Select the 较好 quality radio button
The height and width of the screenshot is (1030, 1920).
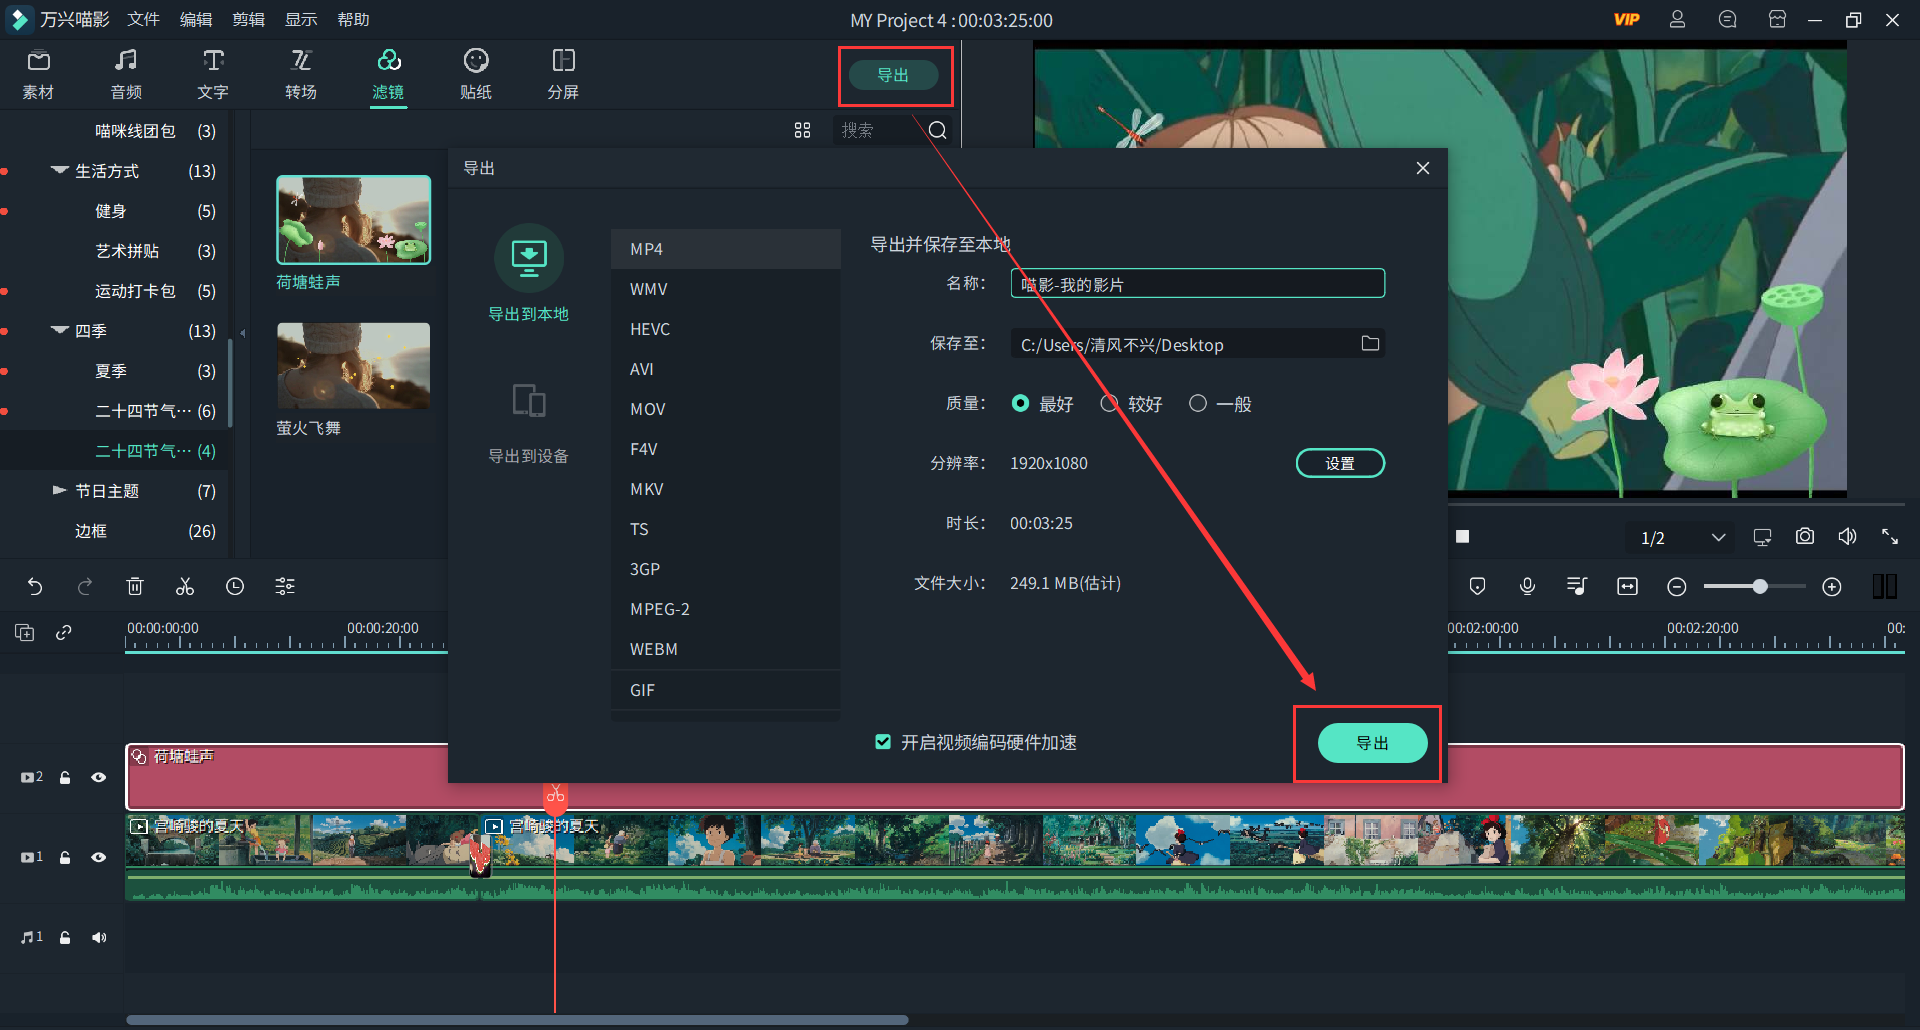click(x=1108, y=403)
